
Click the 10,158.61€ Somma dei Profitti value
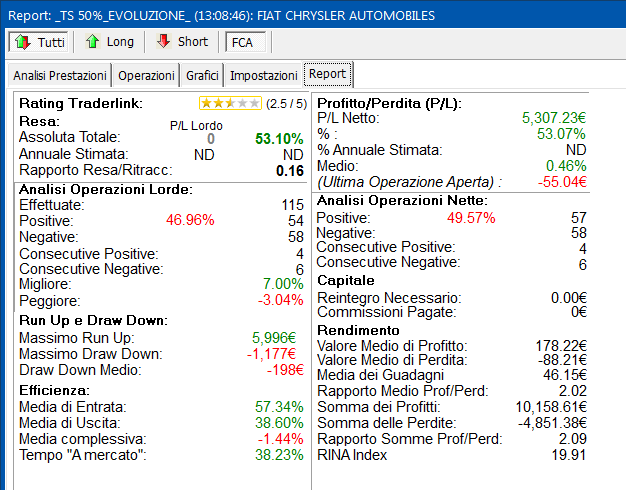pos(551,407)
